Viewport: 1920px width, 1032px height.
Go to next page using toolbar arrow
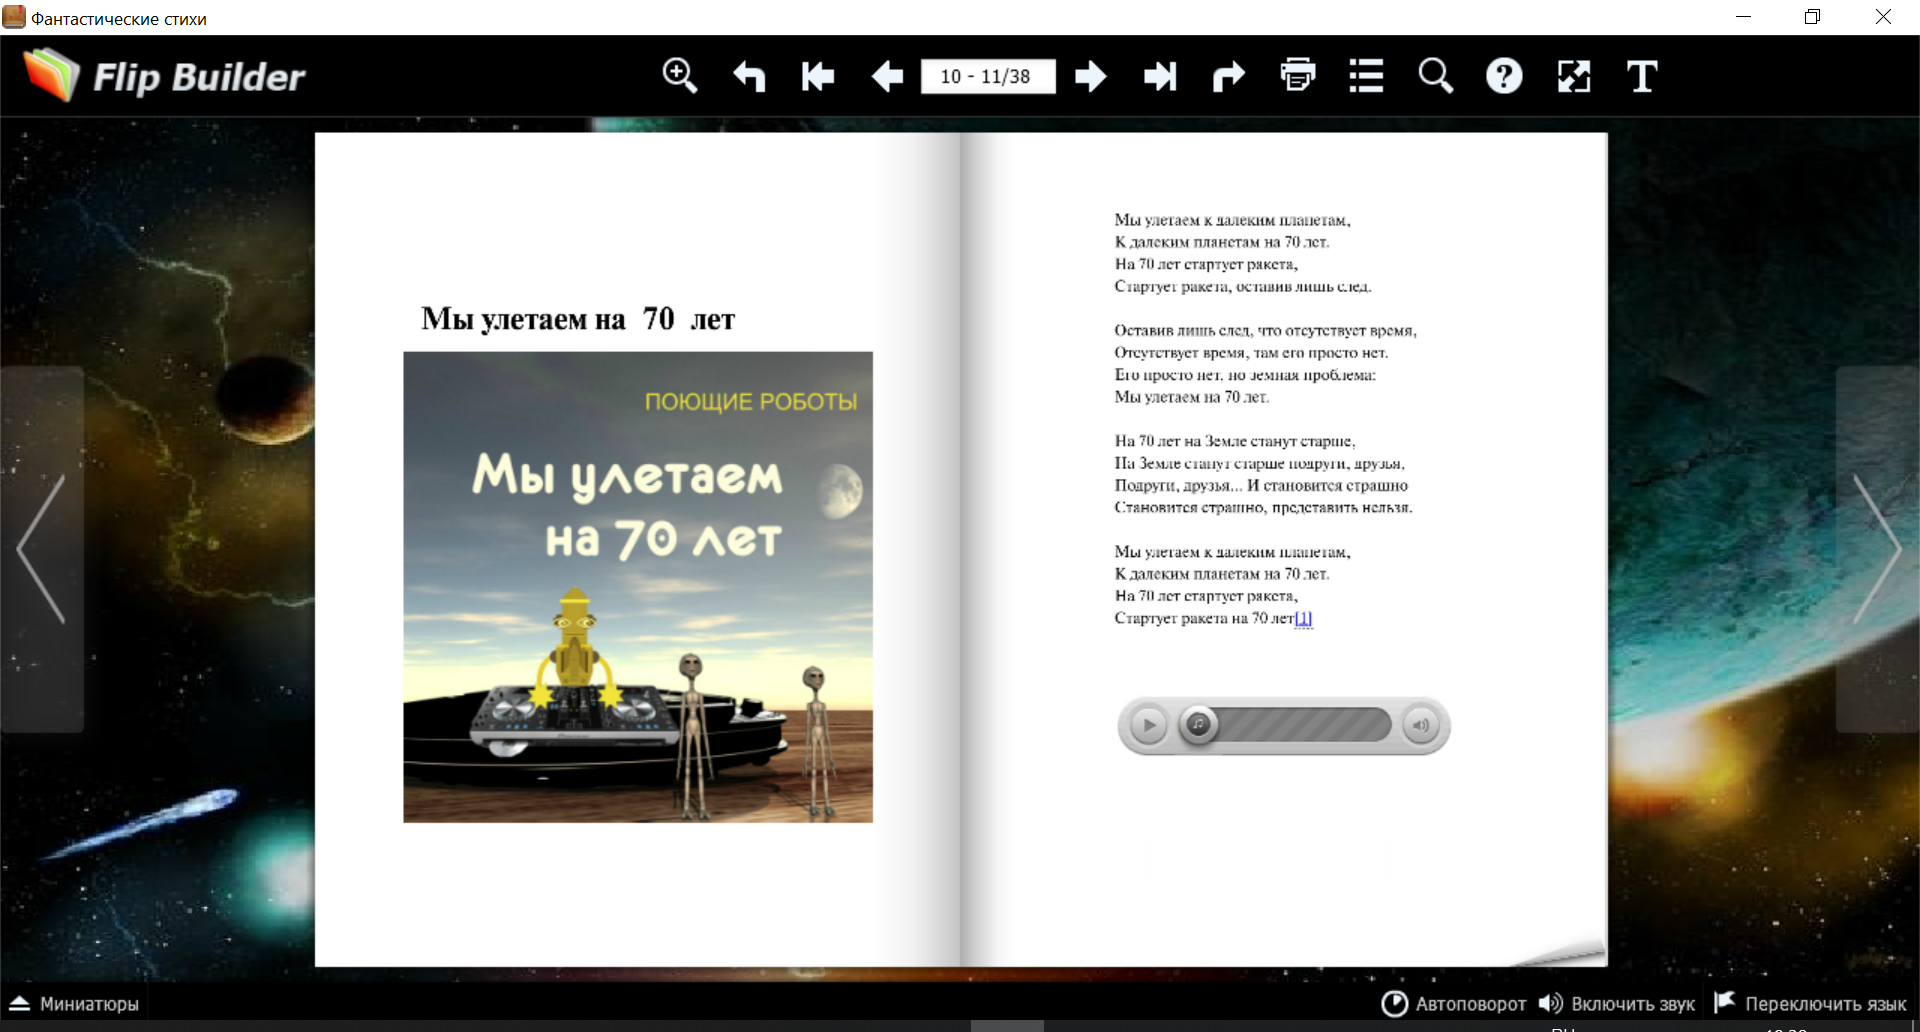(x=1091, y=76)
